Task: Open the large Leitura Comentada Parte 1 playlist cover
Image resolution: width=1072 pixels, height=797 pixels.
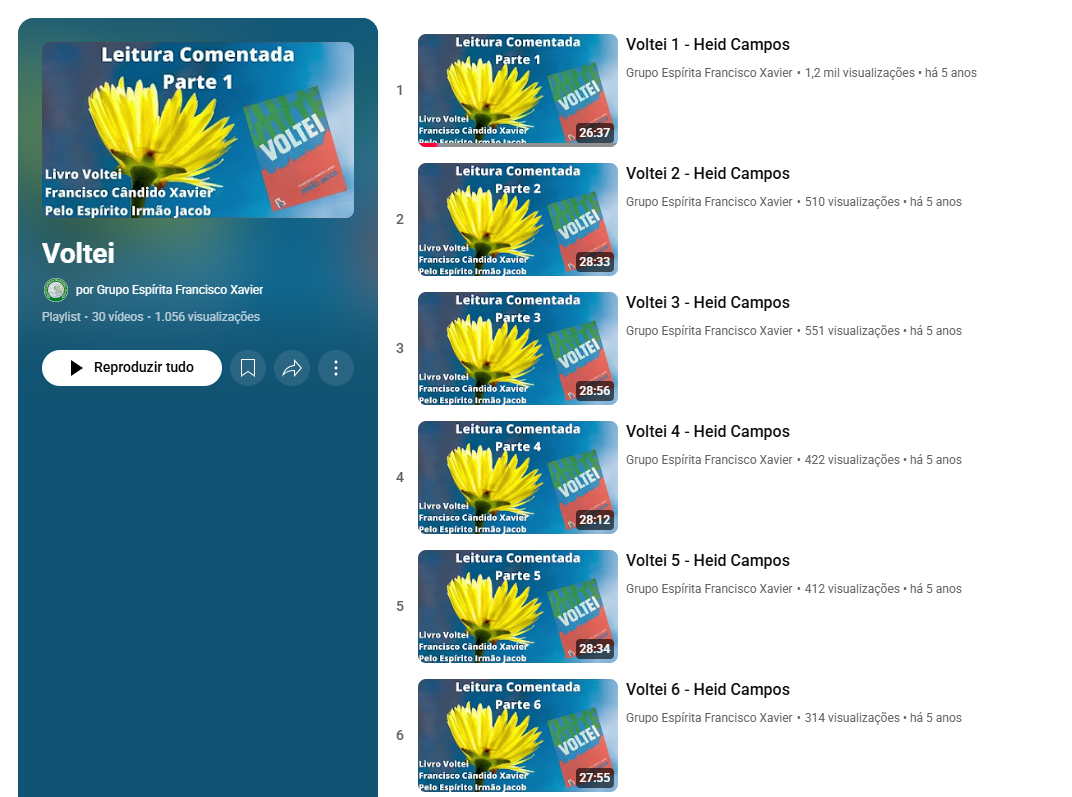Action: [x=198, y=130]
